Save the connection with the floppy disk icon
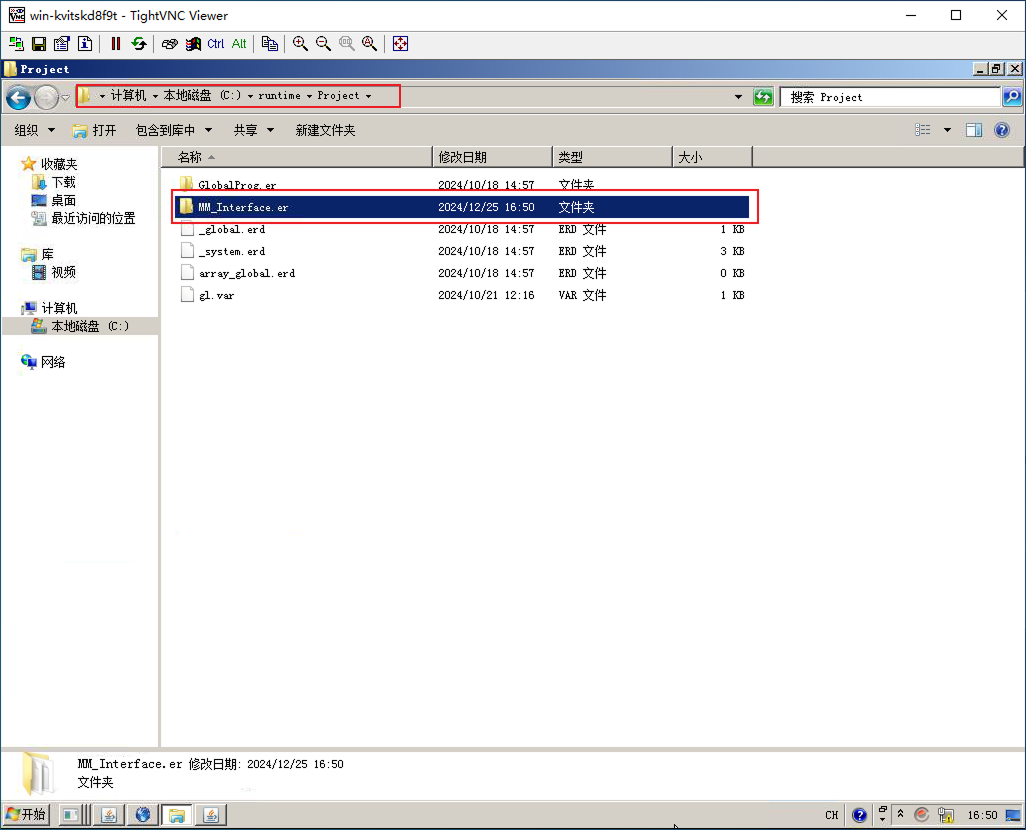The height and width of the screenshot is (830, 1026). point(39,44)
